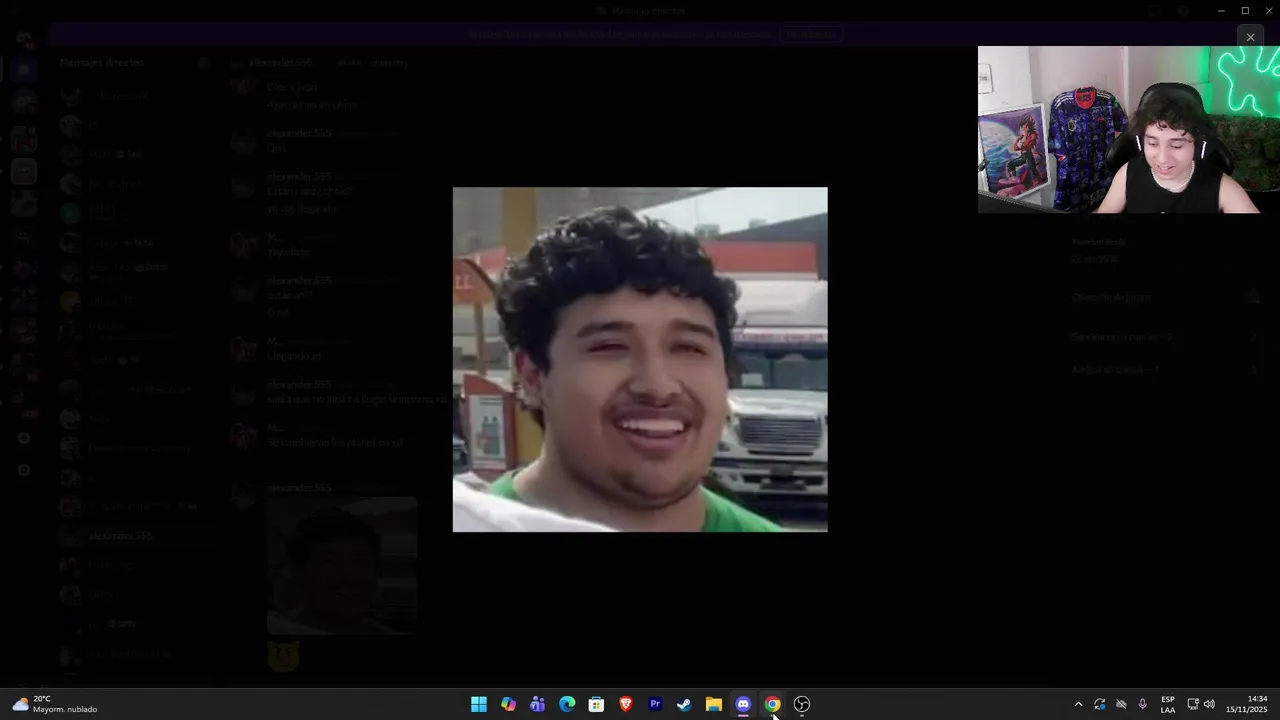Screen dimensions: 1280x720
Task: Launch Copilot from the taskbar
Action: pyautogui.click(x=508, y=704)
